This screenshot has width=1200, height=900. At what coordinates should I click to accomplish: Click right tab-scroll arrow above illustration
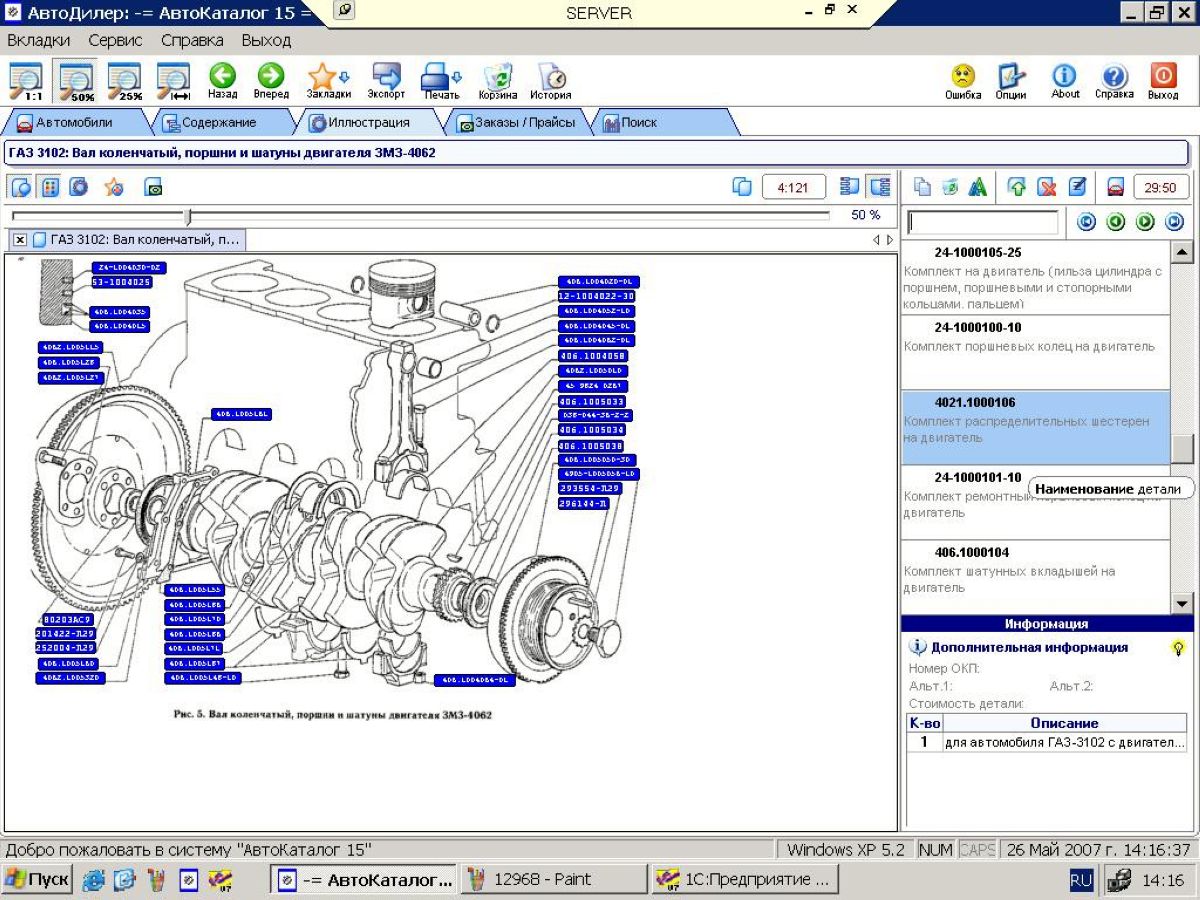pyautogui.click(x=889, y=240)
